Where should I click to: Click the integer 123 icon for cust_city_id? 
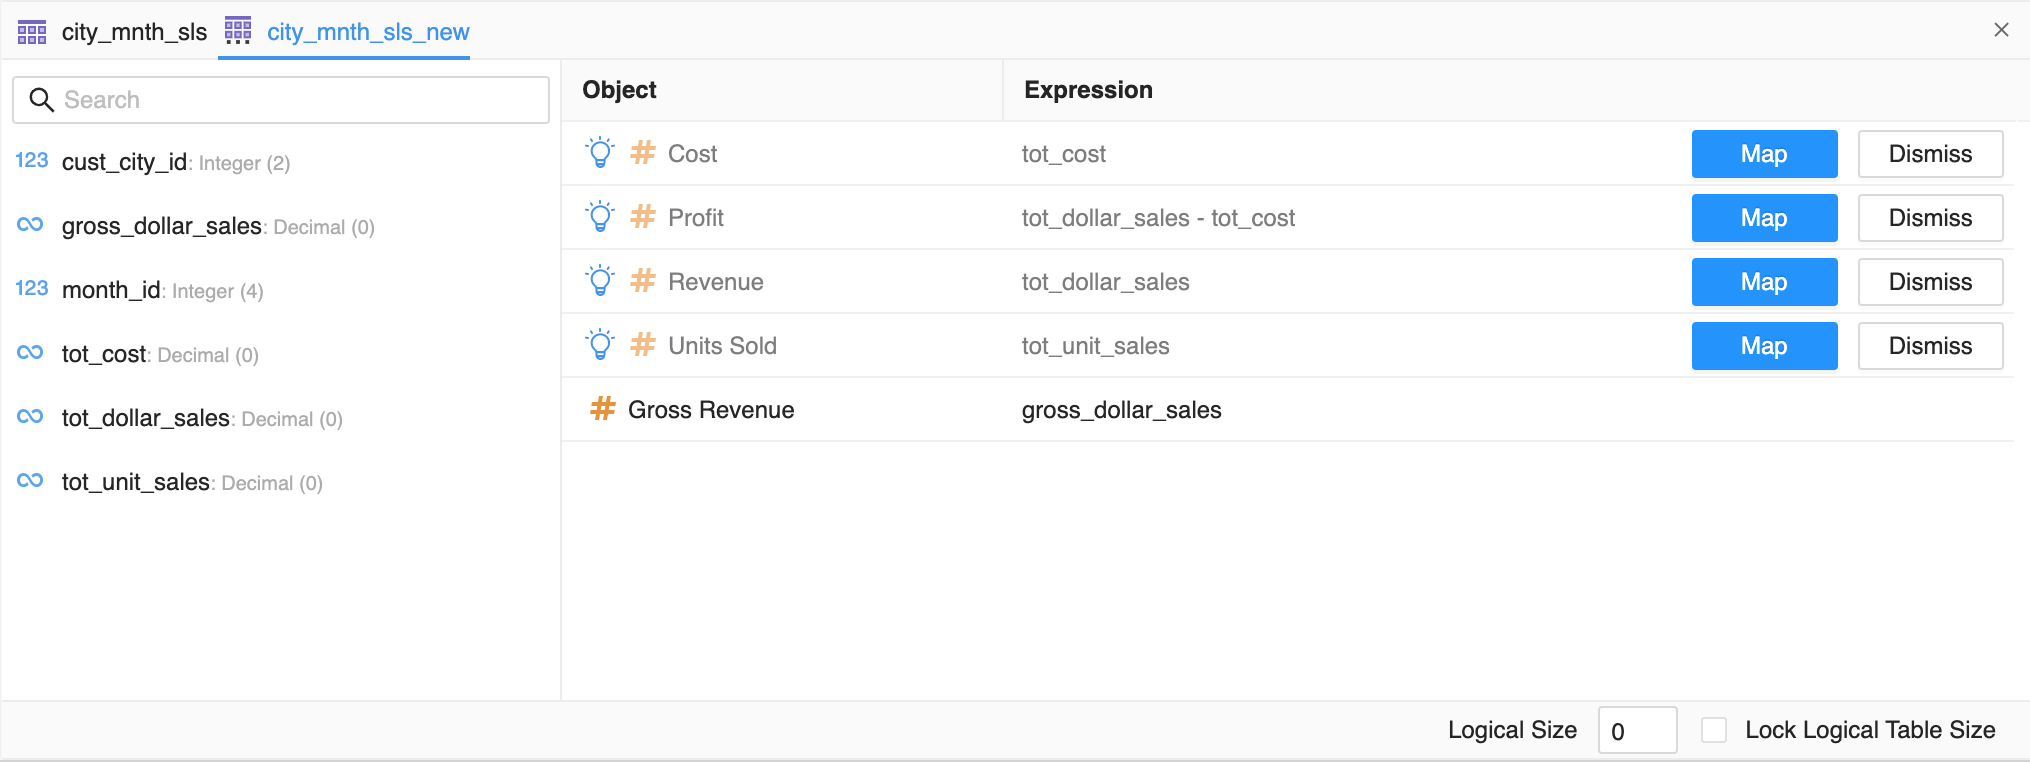coord(31,161)
